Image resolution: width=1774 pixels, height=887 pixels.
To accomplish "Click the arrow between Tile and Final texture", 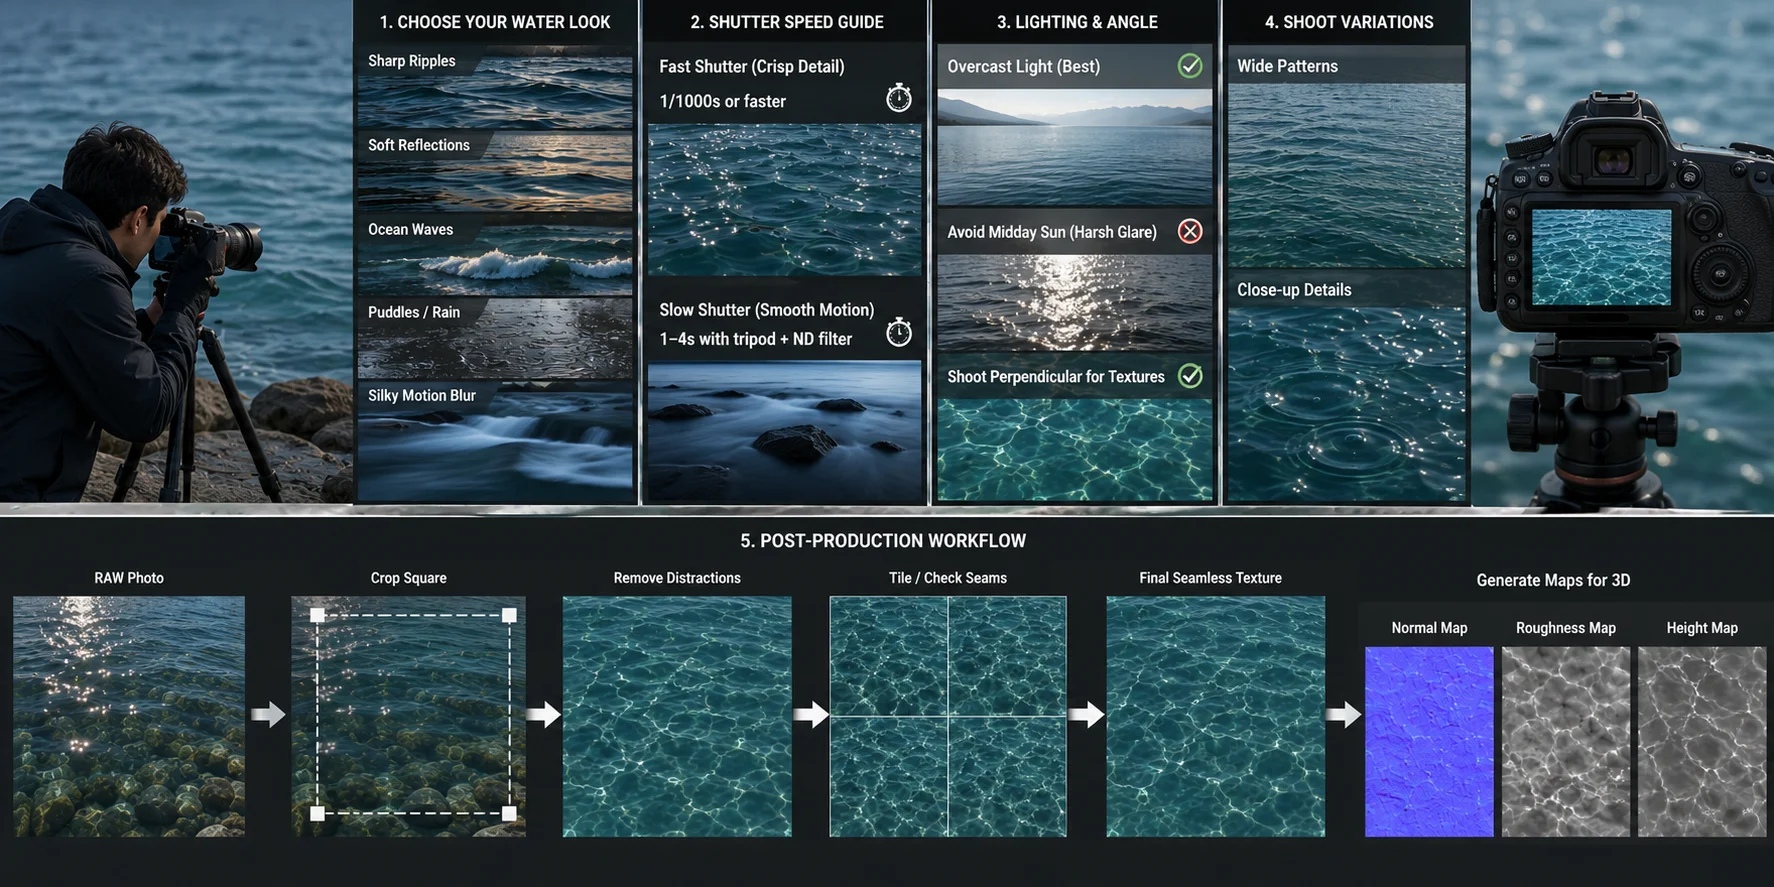I will pyautogui.click(x=1087, y=715).
